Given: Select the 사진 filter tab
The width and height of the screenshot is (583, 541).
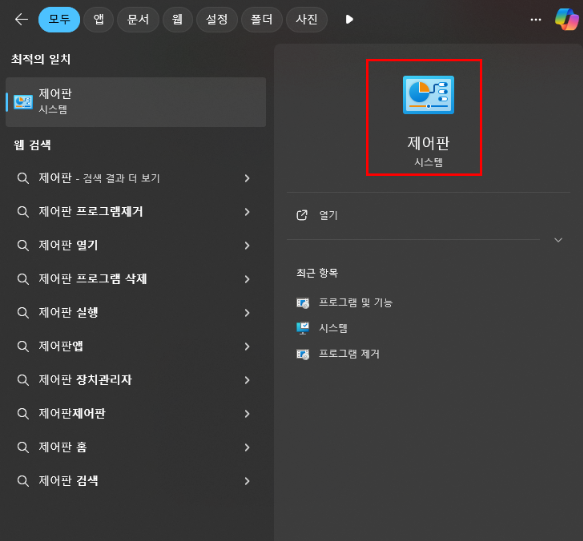Looking at the screenshot, I should pos(307,19).
